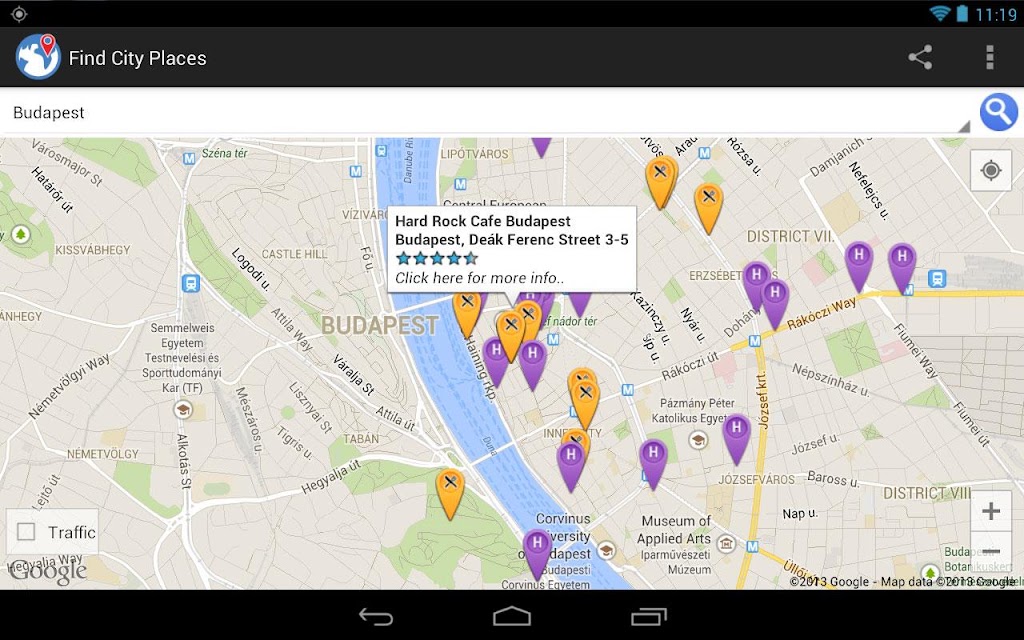1024x640 pixels.
Task: Select hotel marker beside Corvinus University label
Action: click(537, 554)
